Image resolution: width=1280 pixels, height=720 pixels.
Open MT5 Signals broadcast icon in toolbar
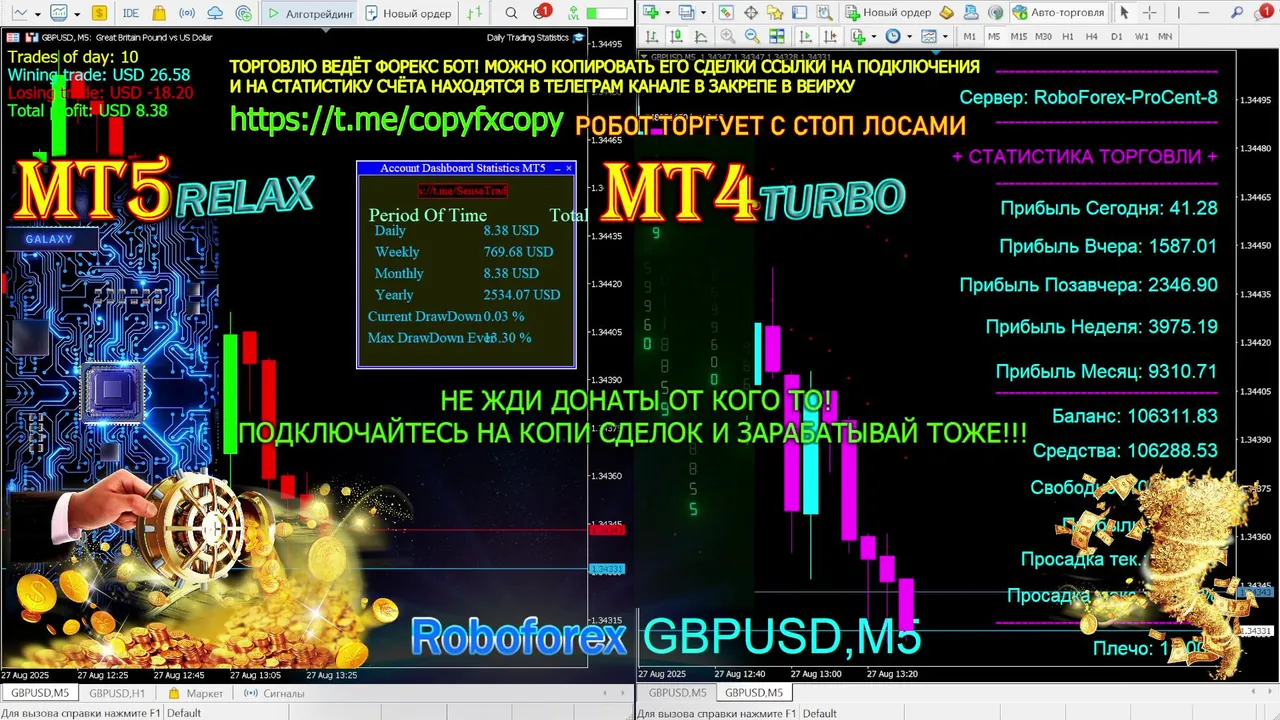coord(186,13)
